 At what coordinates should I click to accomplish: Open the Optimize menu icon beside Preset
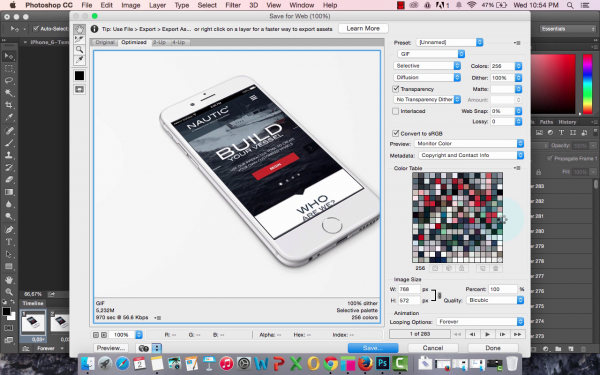coord(517,43)
